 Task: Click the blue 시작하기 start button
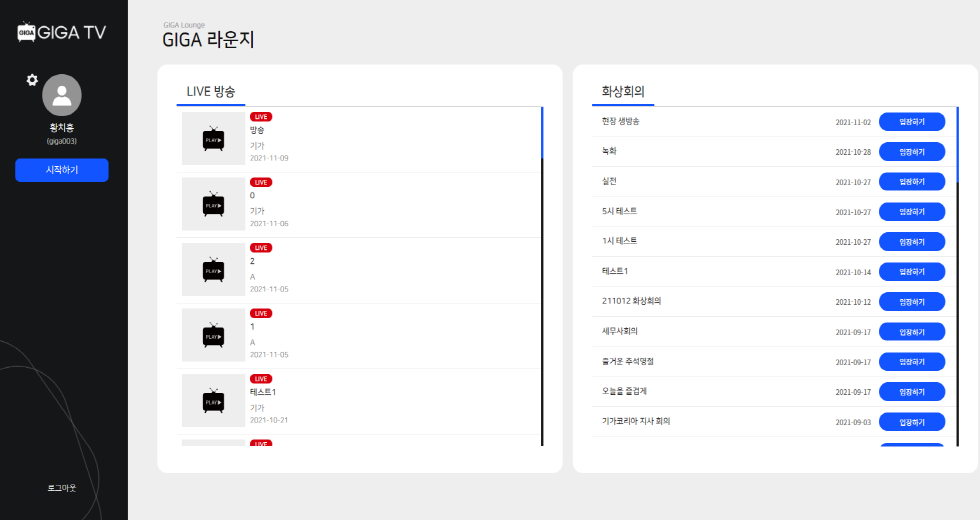[62, 170]
